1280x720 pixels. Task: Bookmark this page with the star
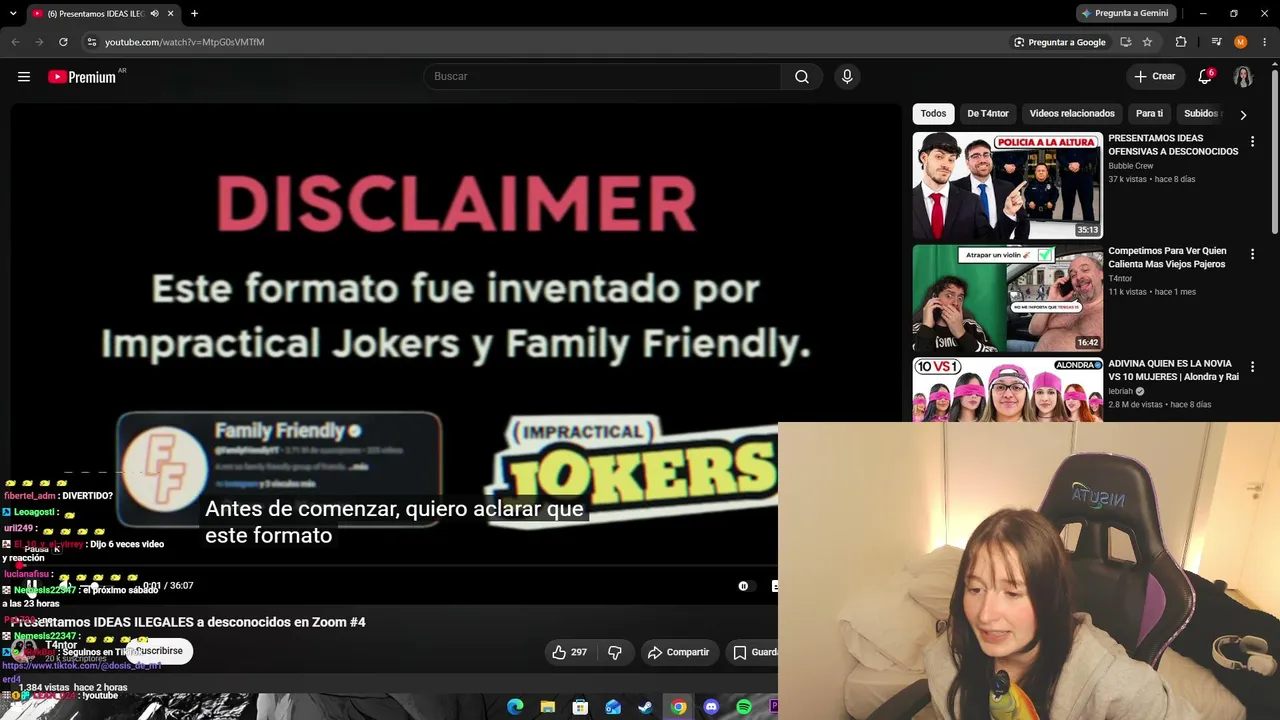tap(1147, 42)
